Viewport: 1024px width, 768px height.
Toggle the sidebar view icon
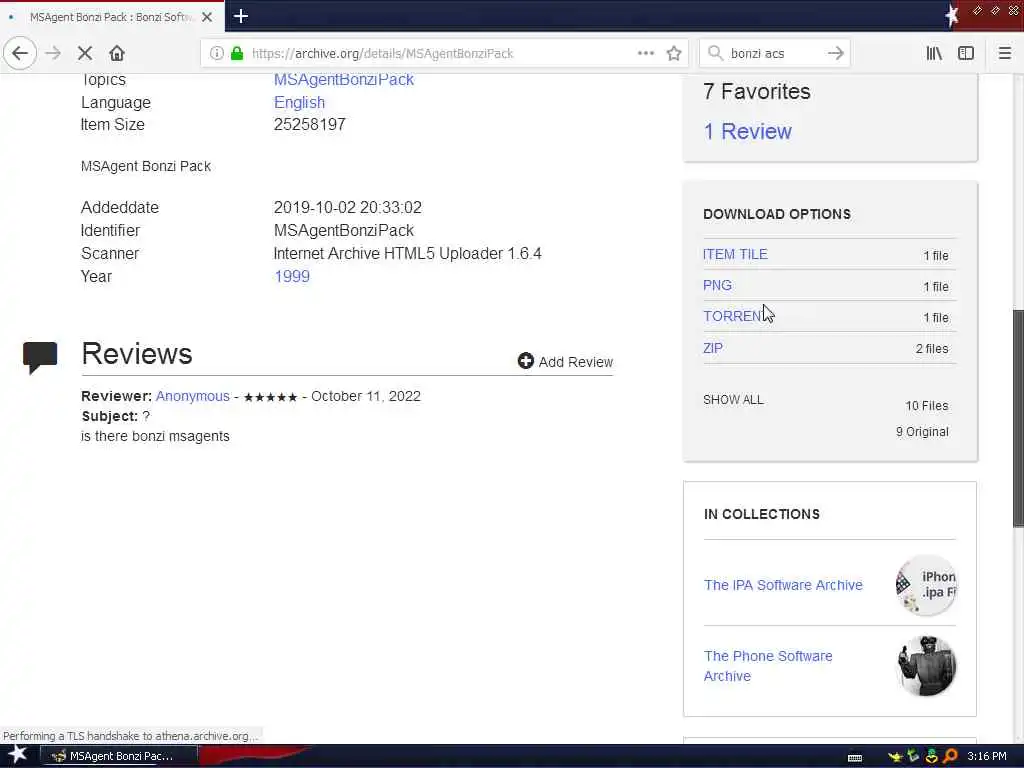click(x=966, y=53)
